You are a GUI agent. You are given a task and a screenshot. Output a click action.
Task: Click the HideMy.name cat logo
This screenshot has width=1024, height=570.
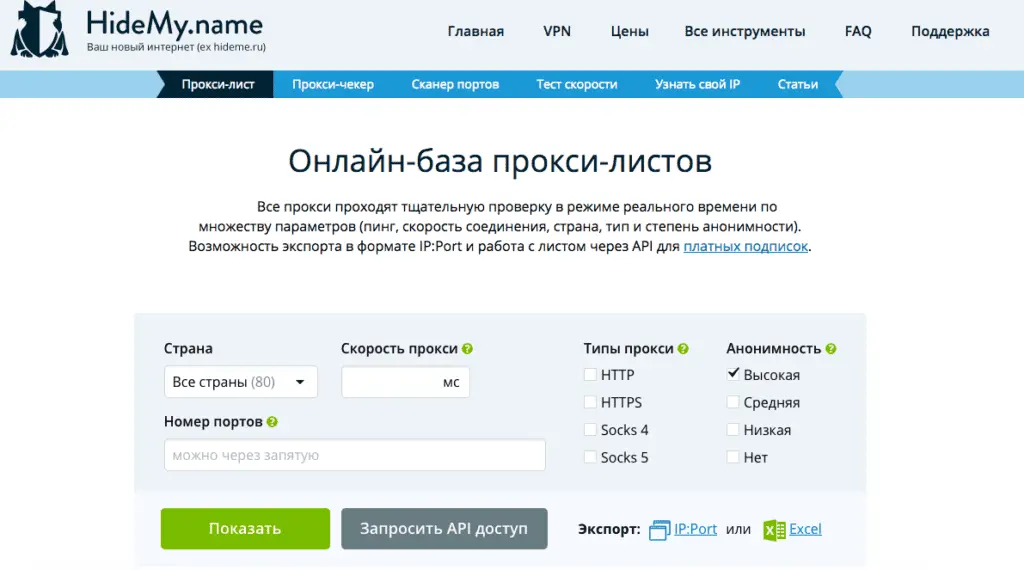tap(40, 30)
